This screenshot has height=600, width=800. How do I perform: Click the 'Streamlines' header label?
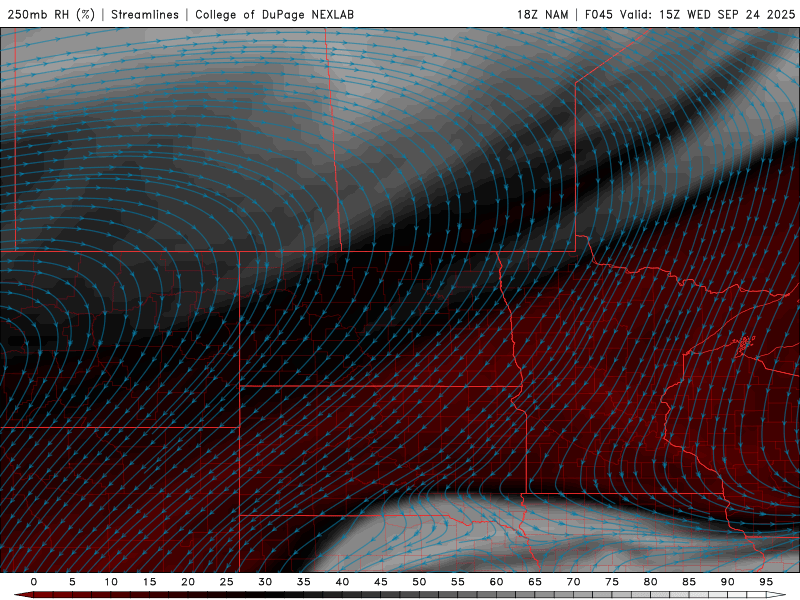(x=145, y=14)
